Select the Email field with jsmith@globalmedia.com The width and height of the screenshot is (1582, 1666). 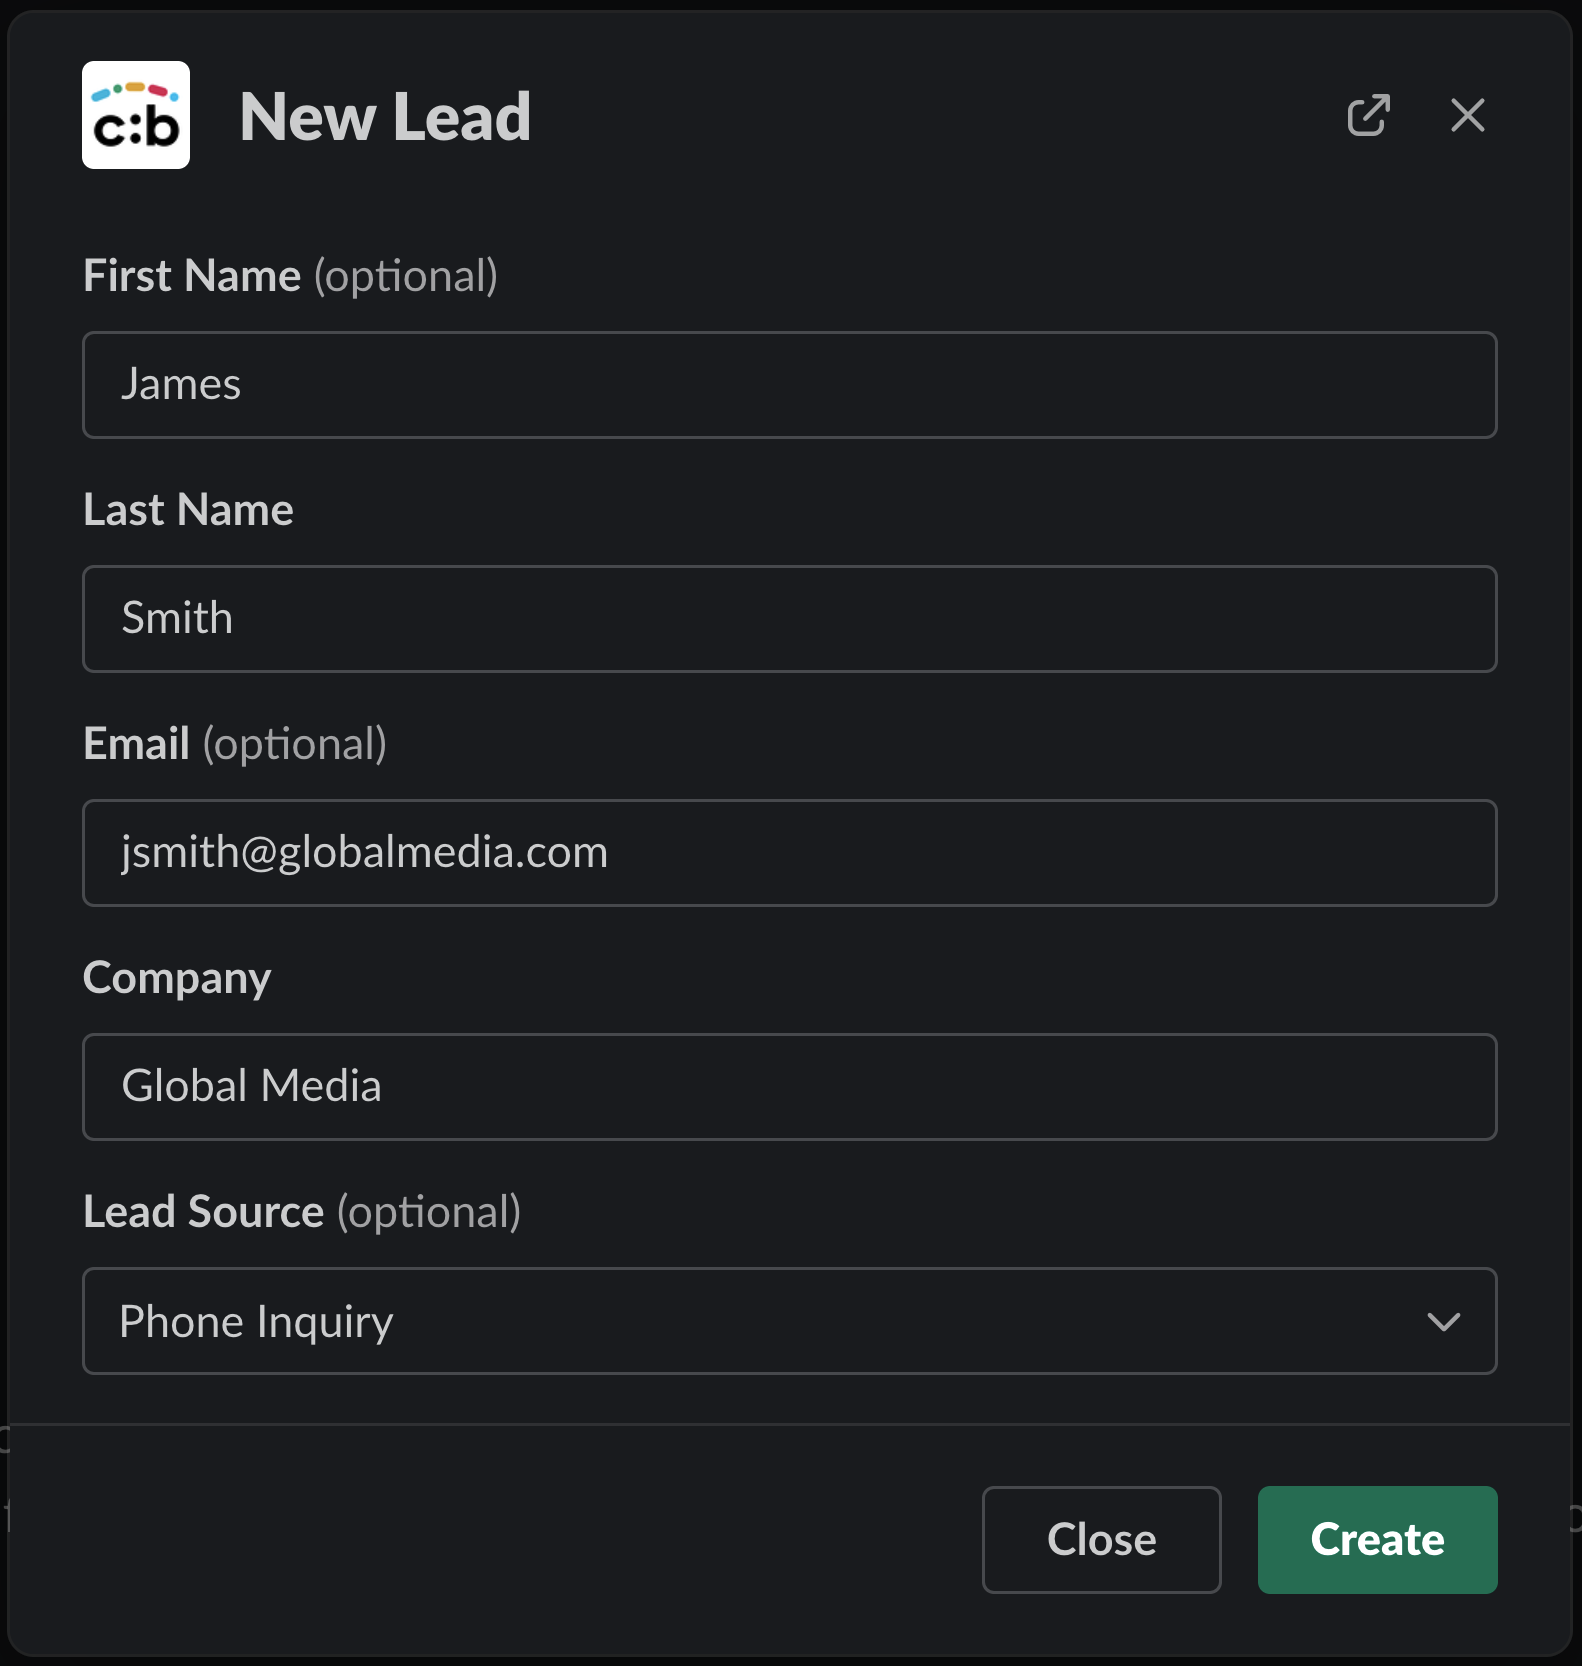[789, 853]
